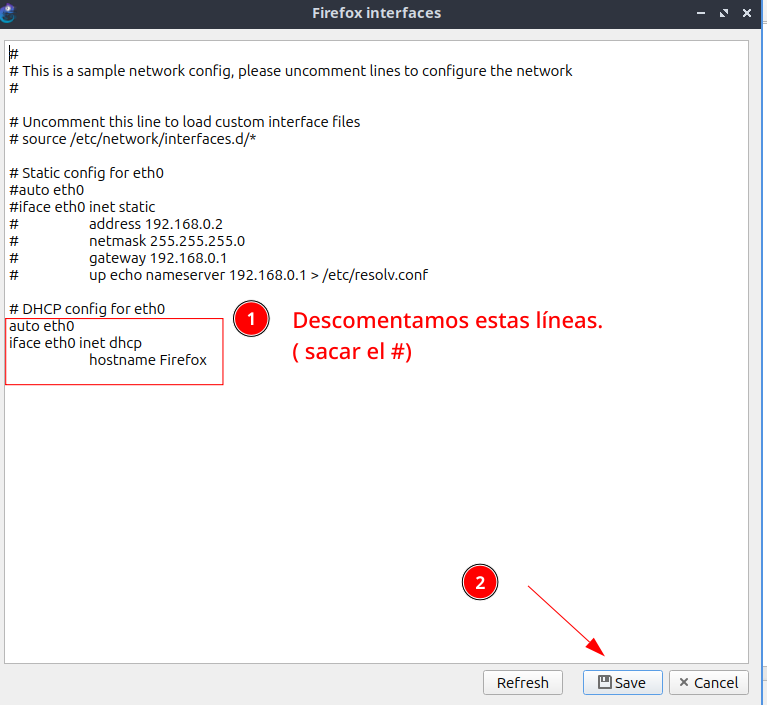Image resolution: width=767 pixels, height=705 pixels.
Task: Click the 'netmask 255.255.255.0' line
Action: (166, 241)
